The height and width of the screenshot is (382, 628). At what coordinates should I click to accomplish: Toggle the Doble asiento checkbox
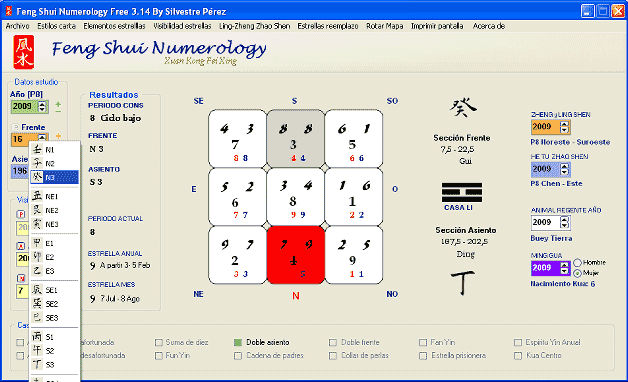[238, 342]
